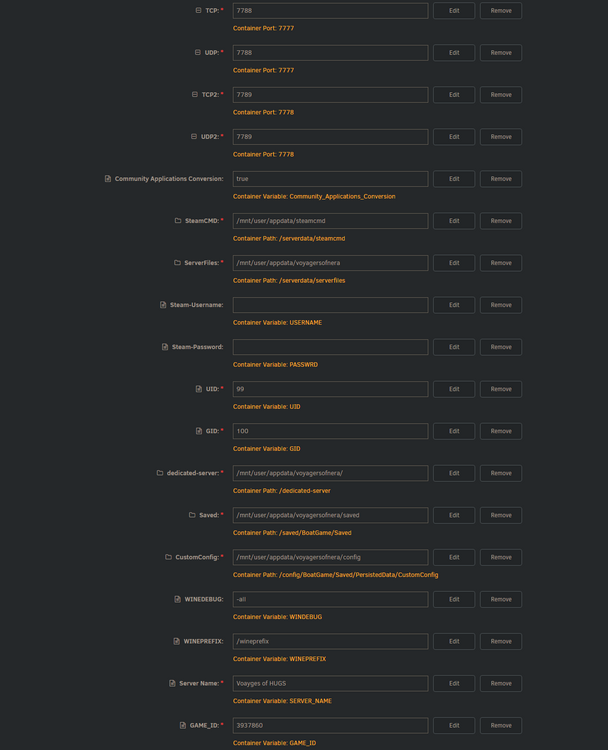This screenshot has width=608, height=750.
Task: Click the variable icon beside Steam-Username
Action: (163, 305)
